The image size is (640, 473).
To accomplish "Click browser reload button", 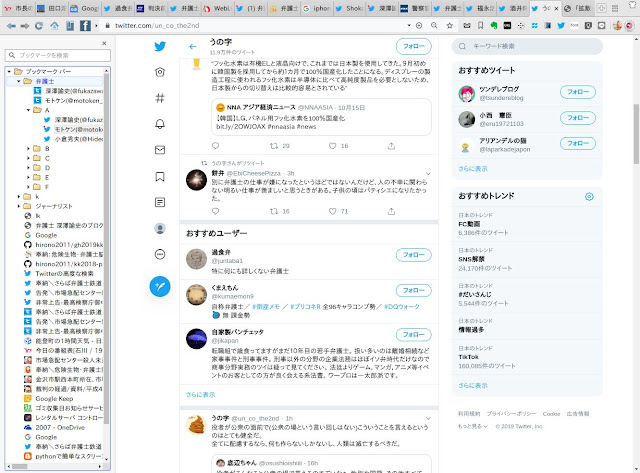I will [x=39, y=26].
